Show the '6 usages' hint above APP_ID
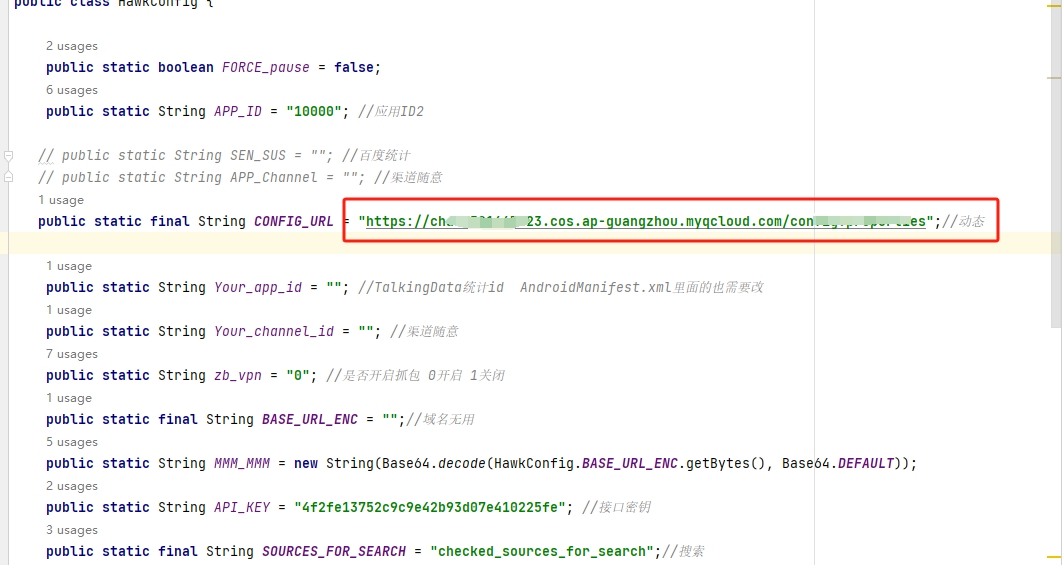 tap(72, 90)
